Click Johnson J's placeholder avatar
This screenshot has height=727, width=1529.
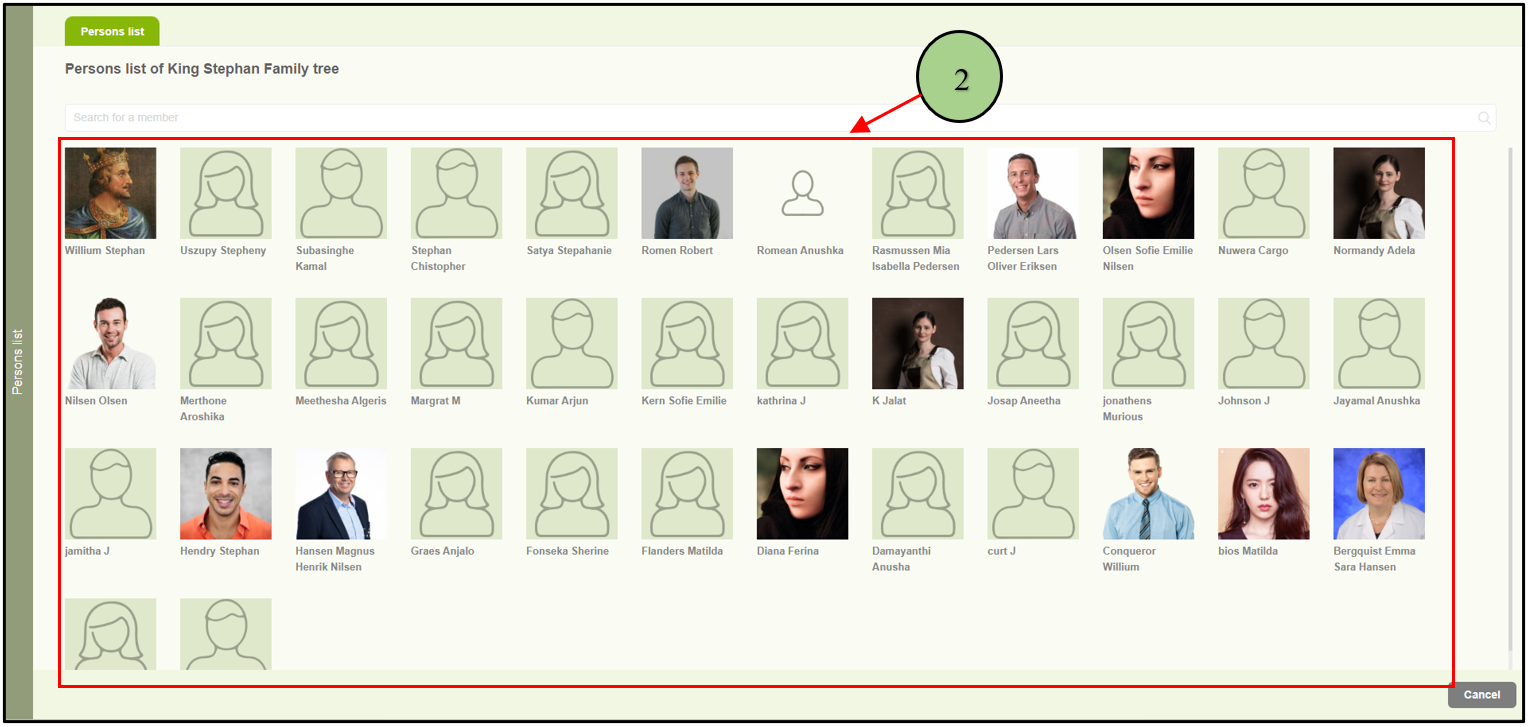pos(1263,343)
